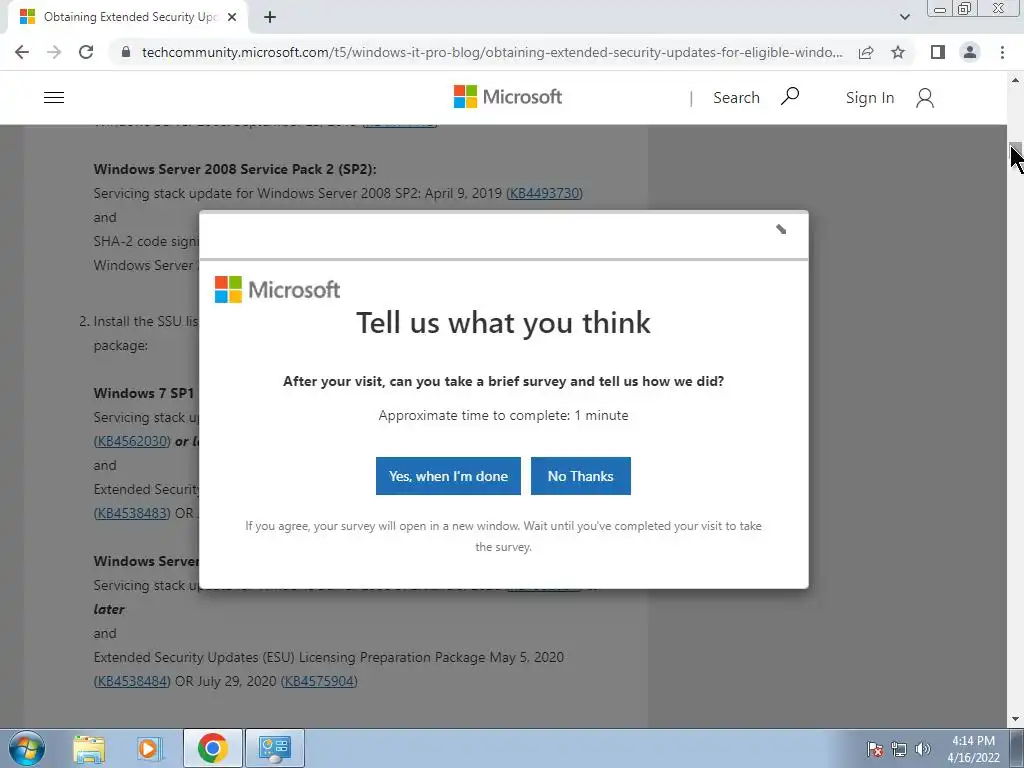Viewport: 1024px width, 768px height.
Task: Click the magnifying glass search icon
Action: 790,97
